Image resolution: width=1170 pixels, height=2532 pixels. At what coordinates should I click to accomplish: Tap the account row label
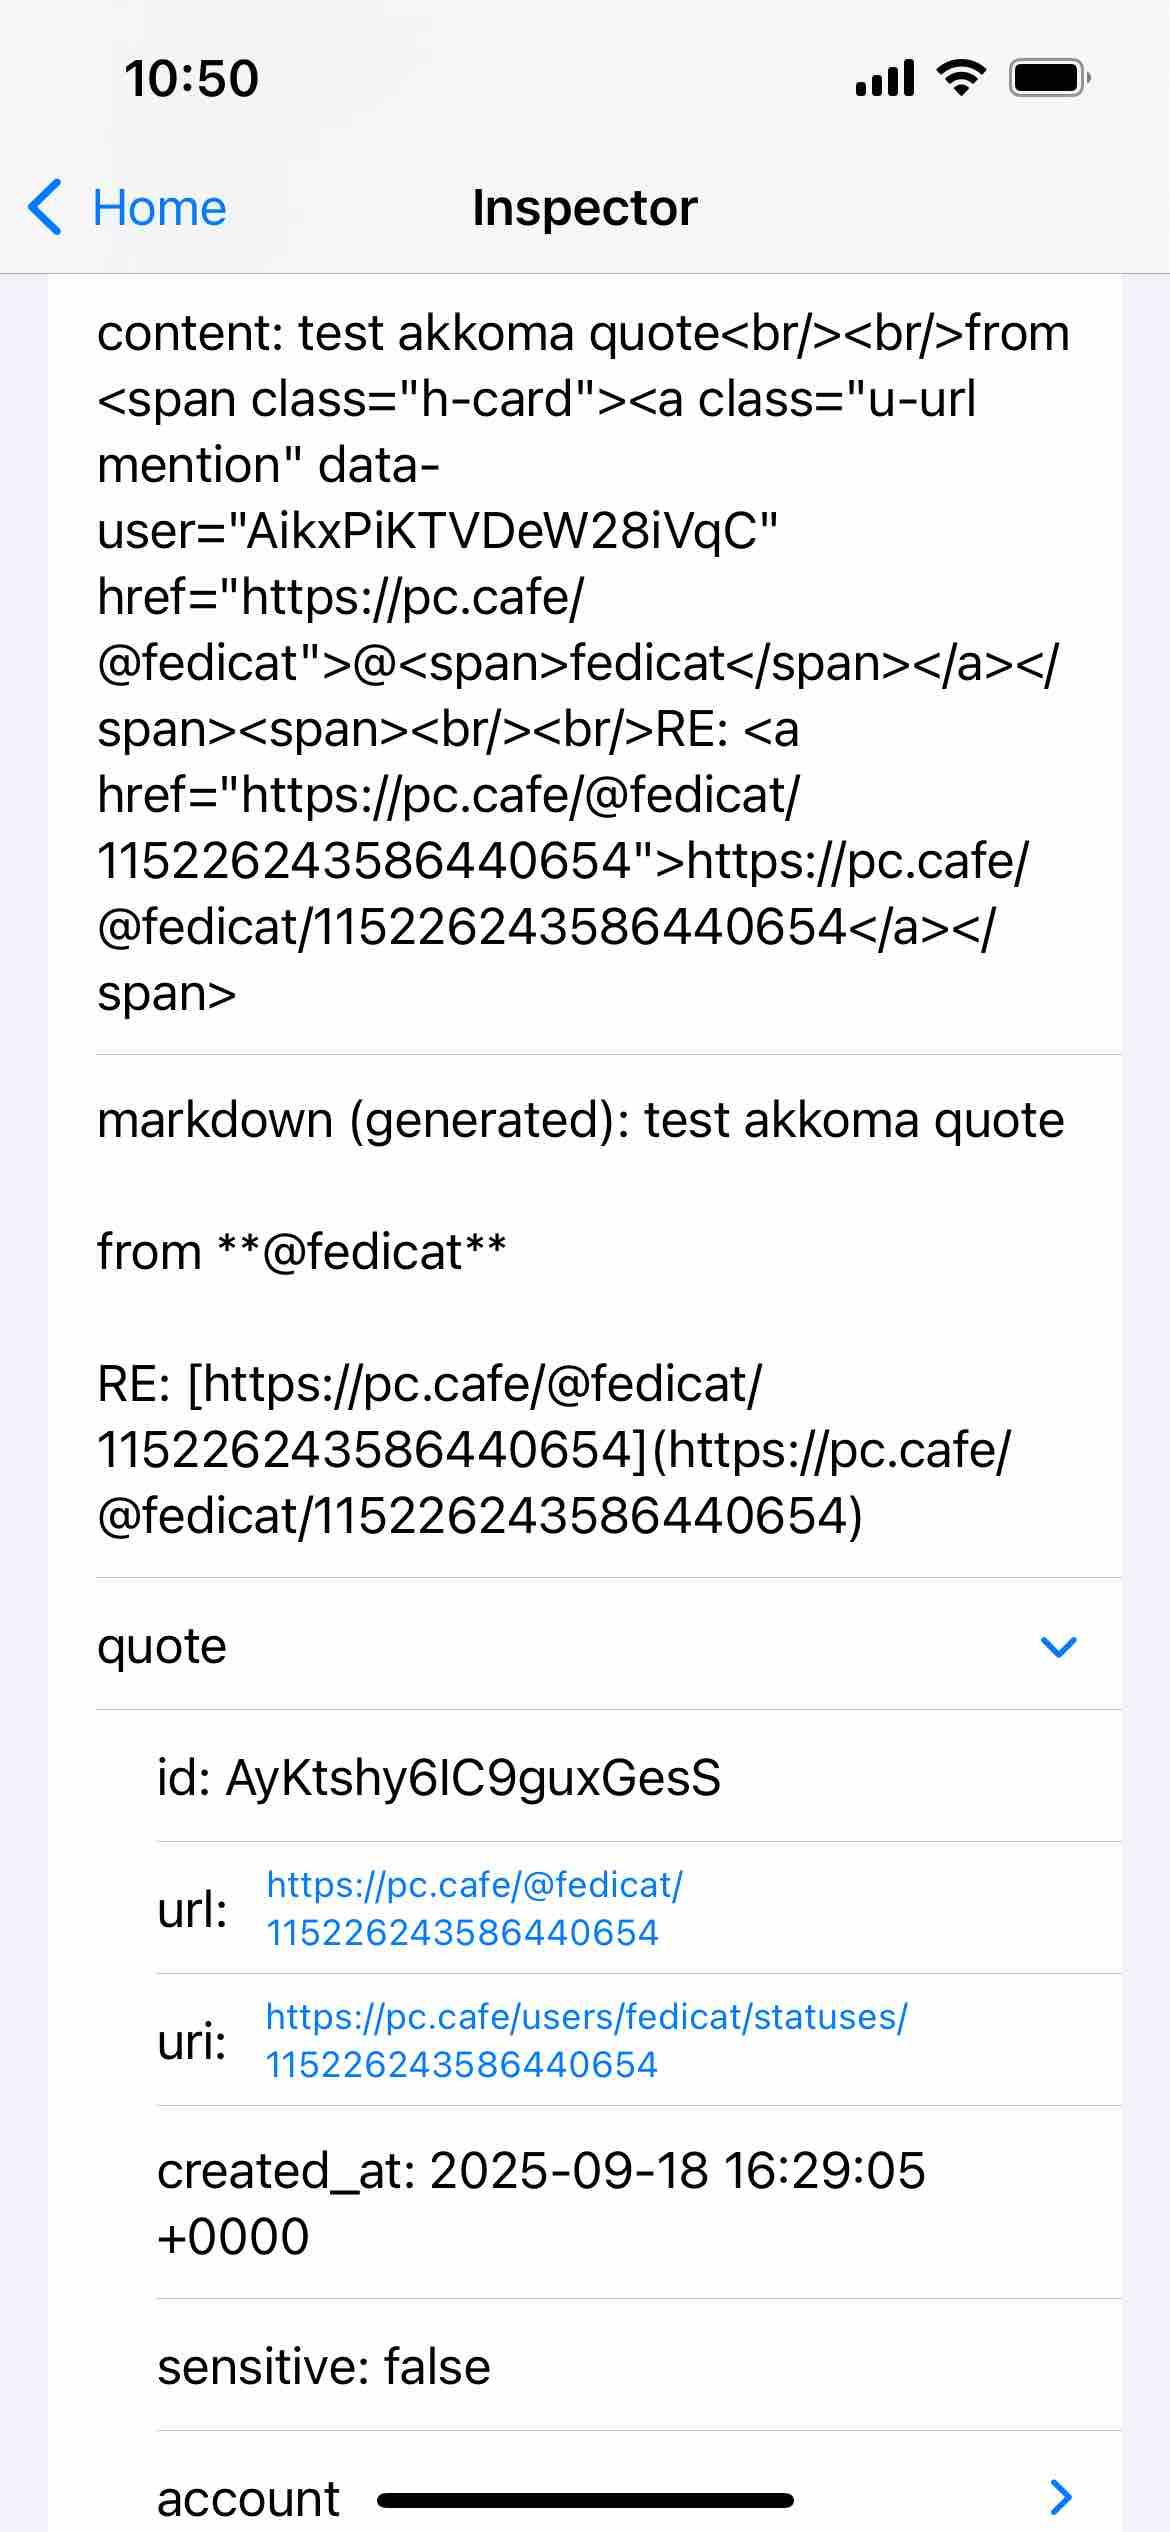point(248,2498)
